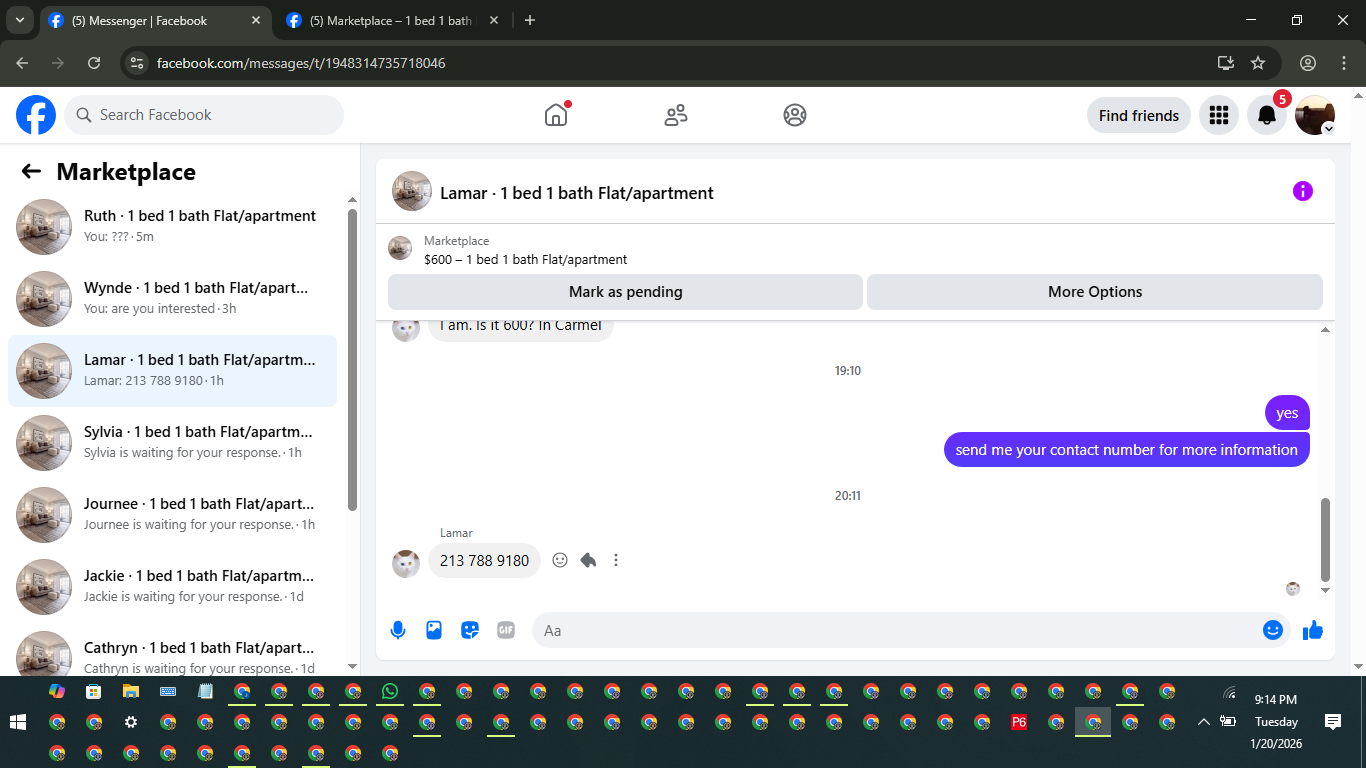Open the Chrome three-dot menu

point(1344,63)
